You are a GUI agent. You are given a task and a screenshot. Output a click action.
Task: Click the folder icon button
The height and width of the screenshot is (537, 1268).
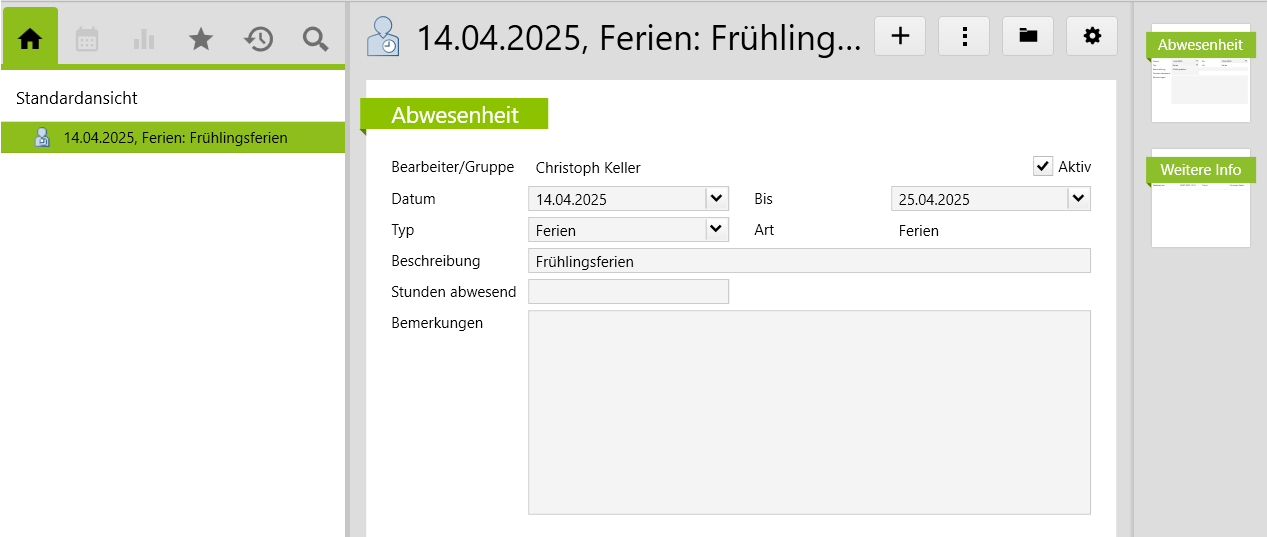click(x=1028, y=36)
